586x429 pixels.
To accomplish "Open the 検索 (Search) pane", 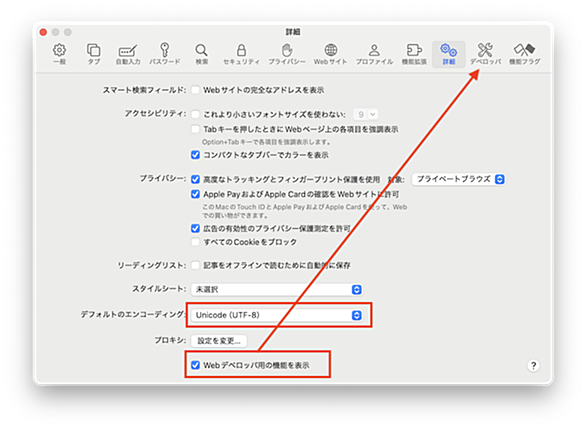I will click(201, 54).
